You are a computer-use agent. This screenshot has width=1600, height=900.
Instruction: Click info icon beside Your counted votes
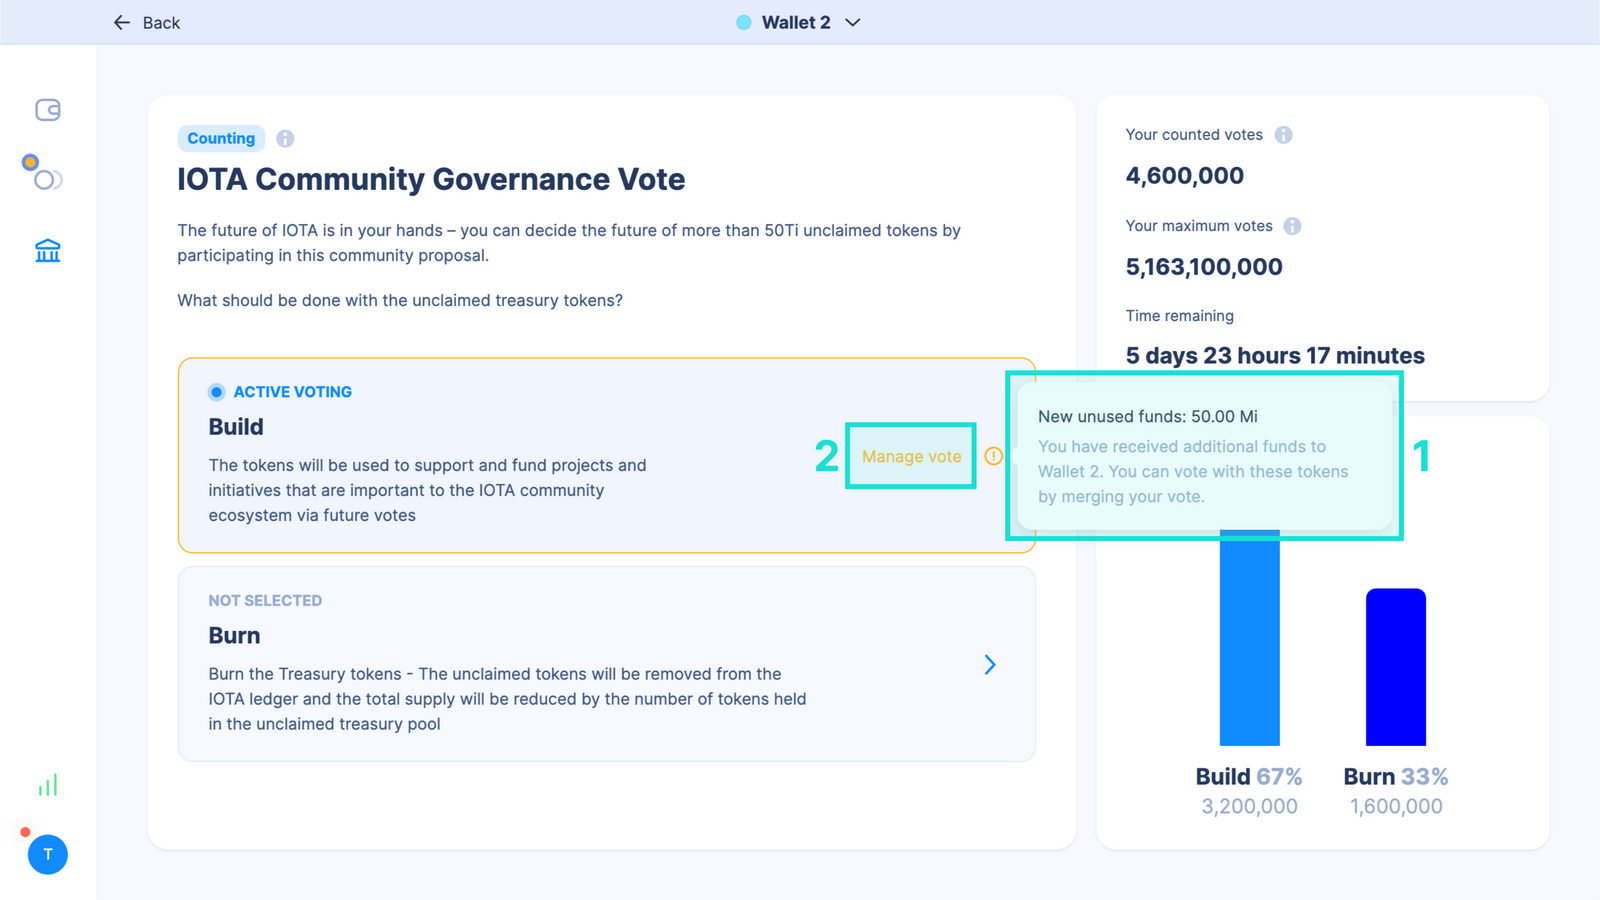click(1283, 135)
